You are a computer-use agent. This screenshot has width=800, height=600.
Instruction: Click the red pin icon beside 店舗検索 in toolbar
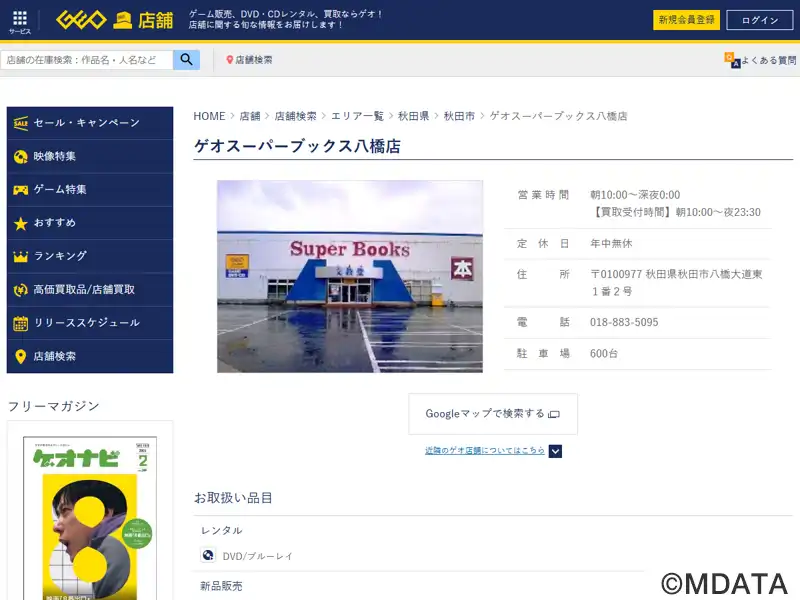pyautogui.click(x=230, y=60)
